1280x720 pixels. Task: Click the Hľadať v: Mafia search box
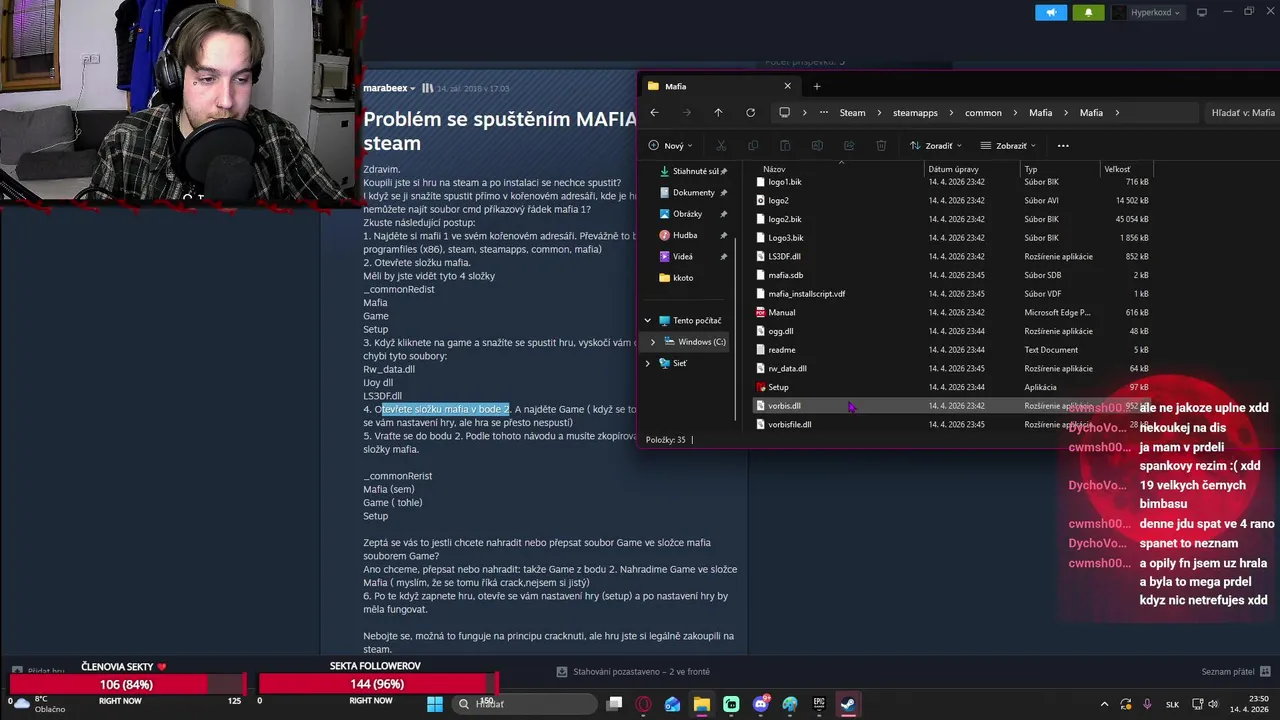(1243, 113)
